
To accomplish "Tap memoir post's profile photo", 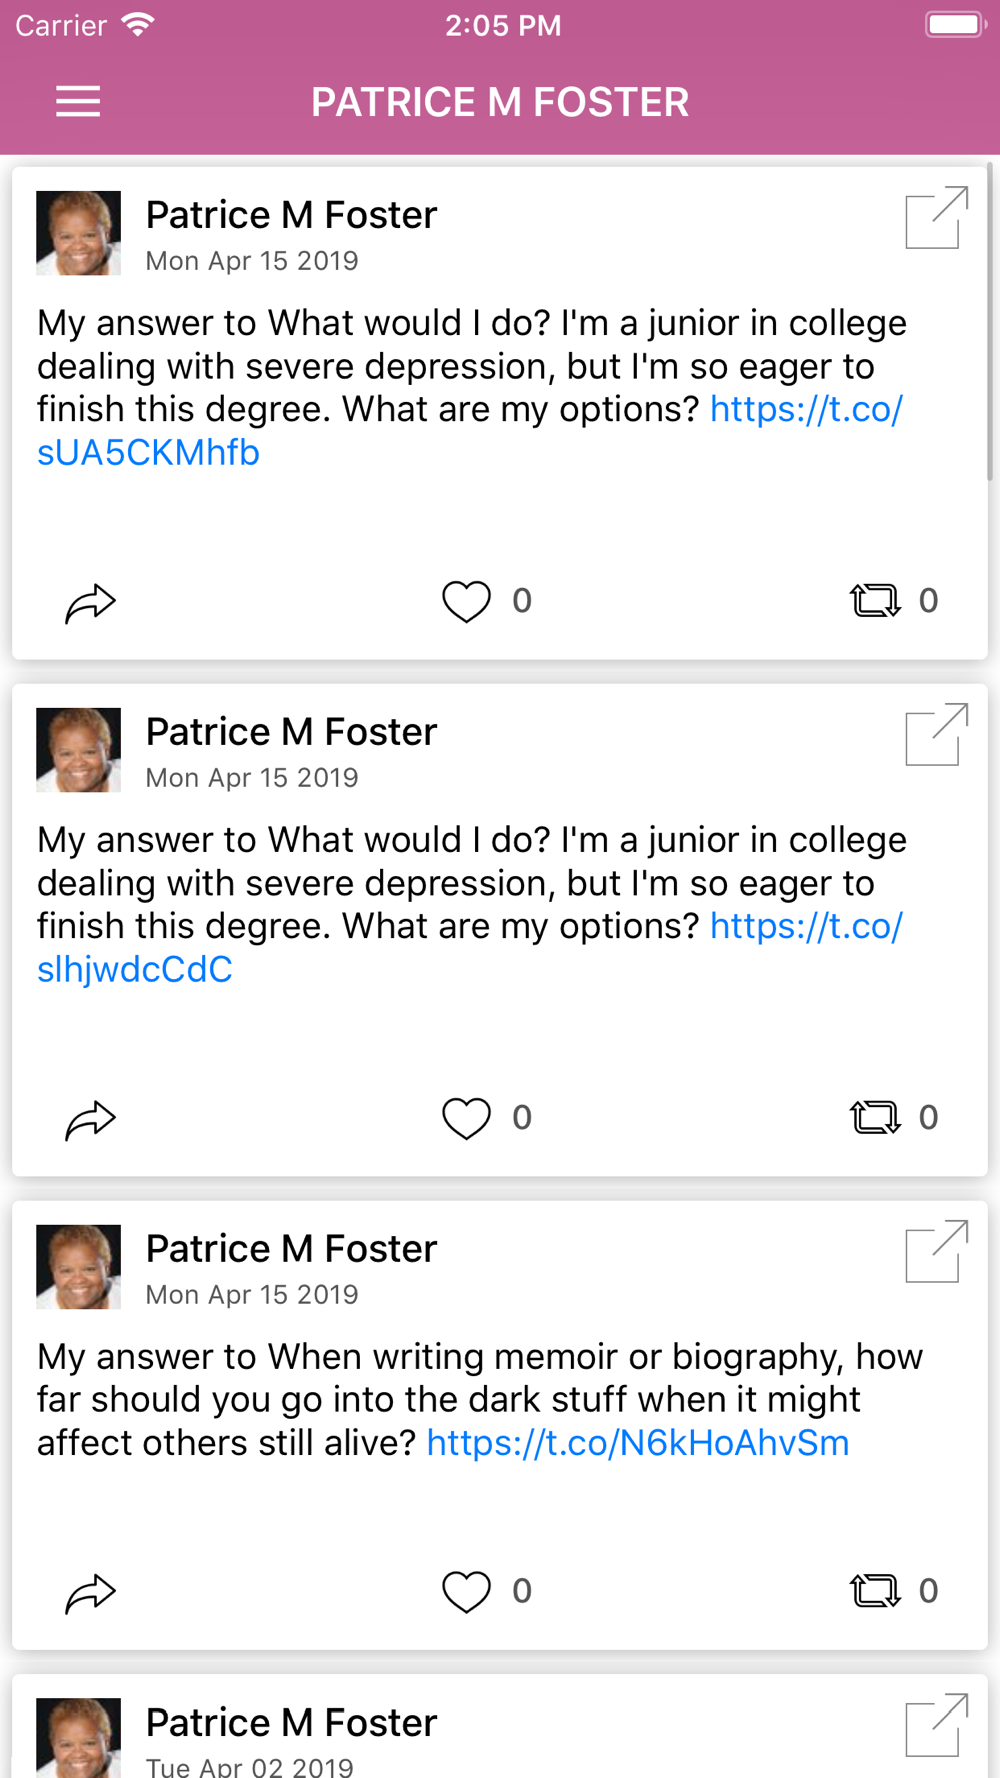I will tap(79, 1267).
